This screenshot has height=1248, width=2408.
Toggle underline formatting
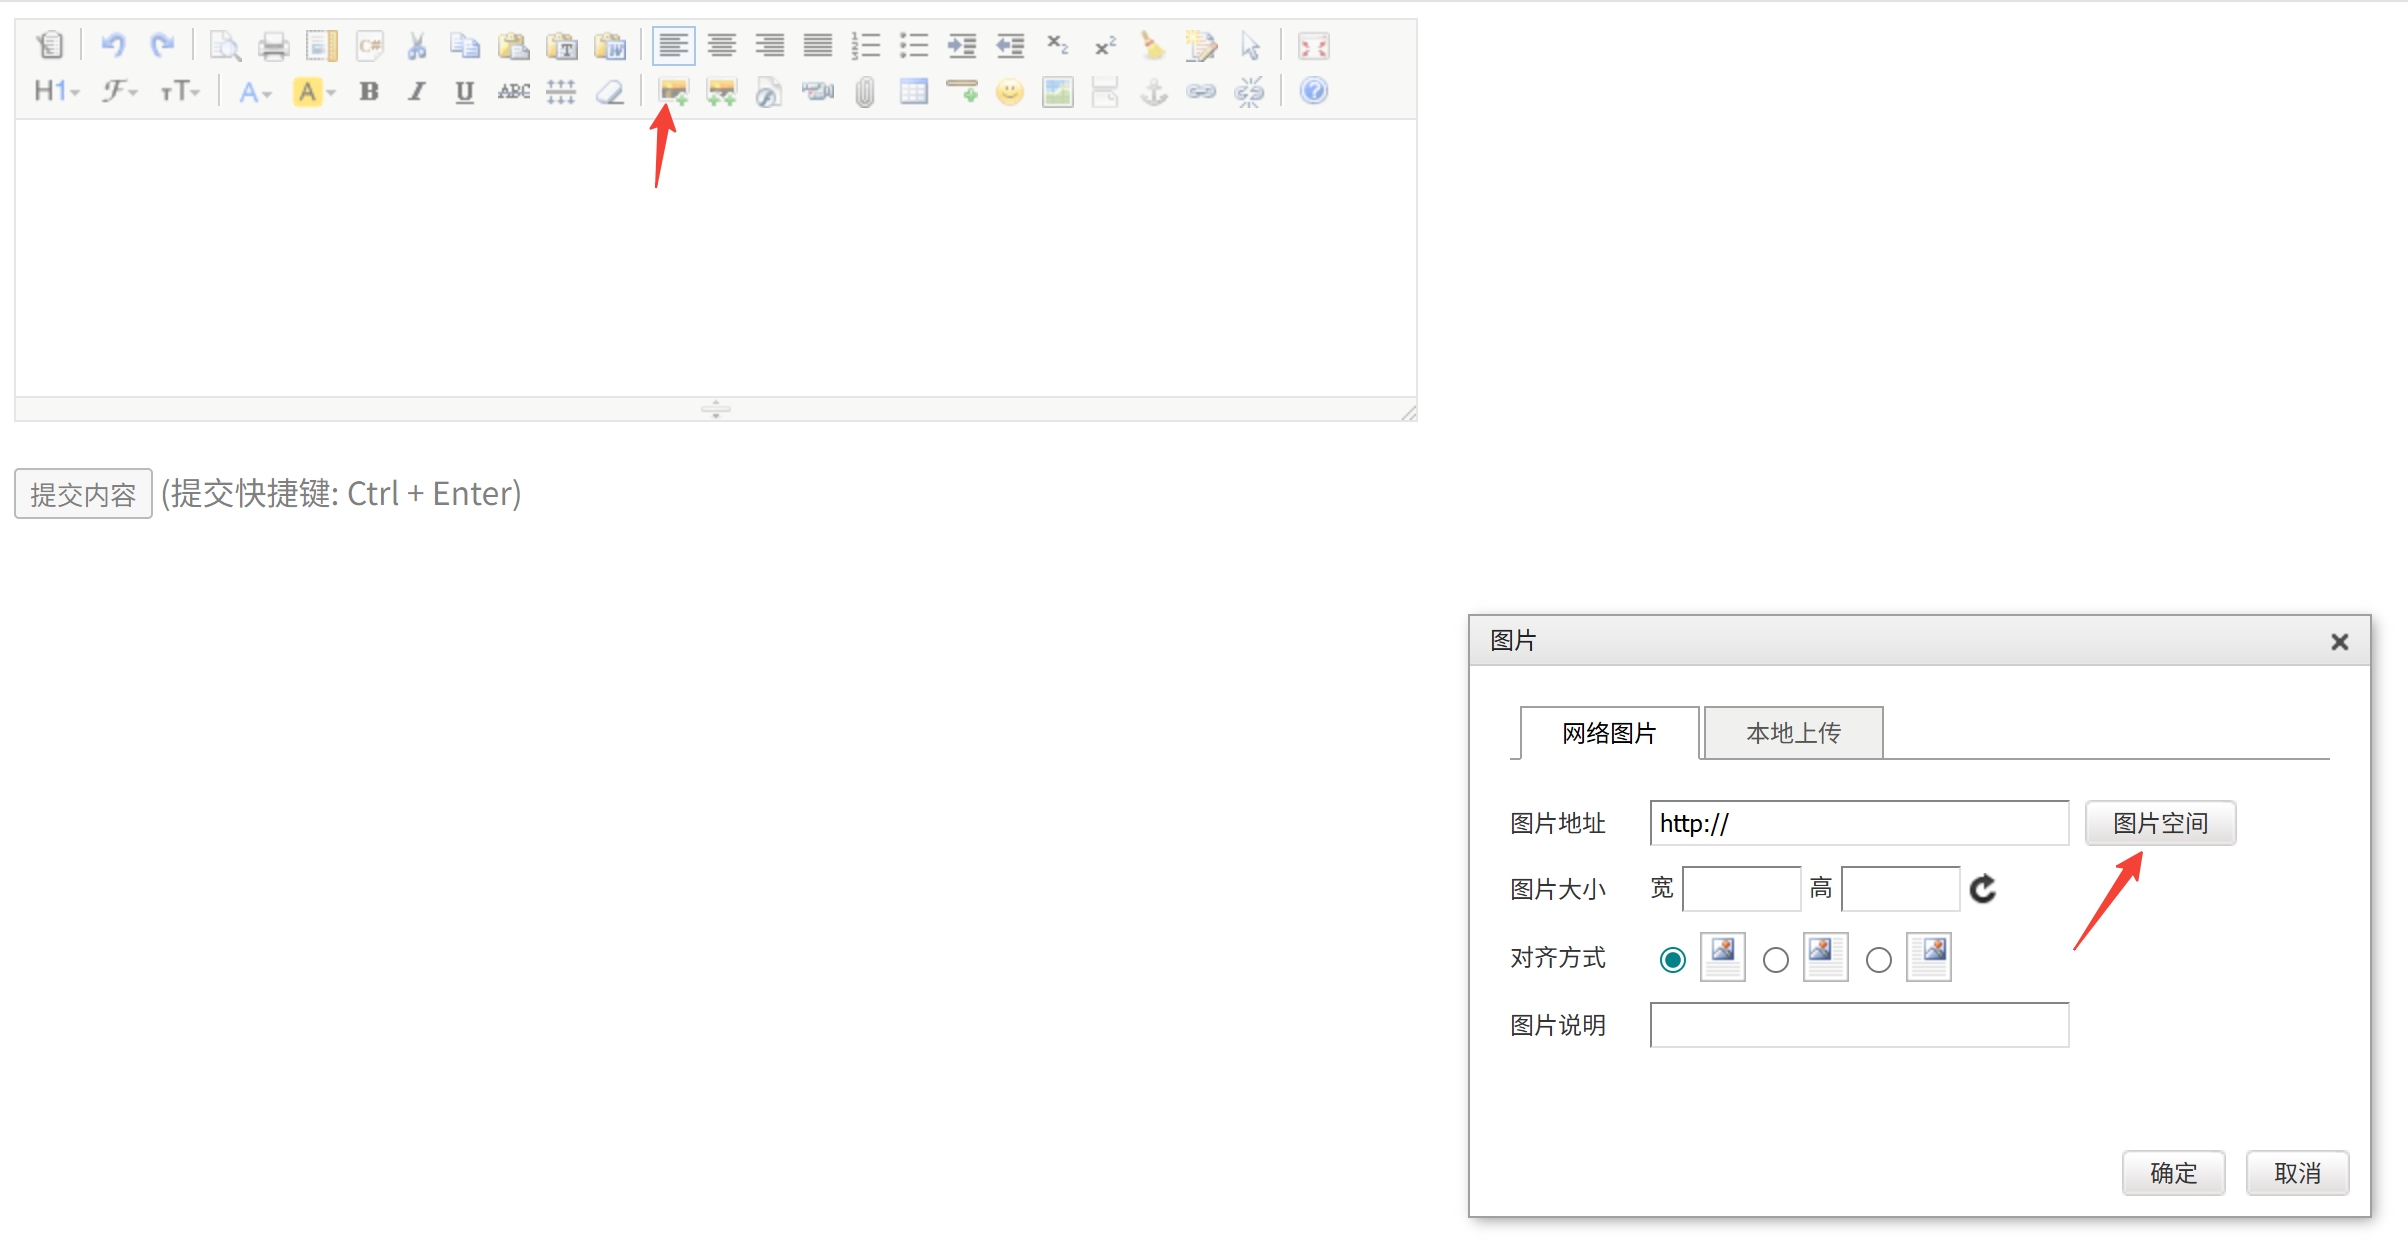[465, 92]
